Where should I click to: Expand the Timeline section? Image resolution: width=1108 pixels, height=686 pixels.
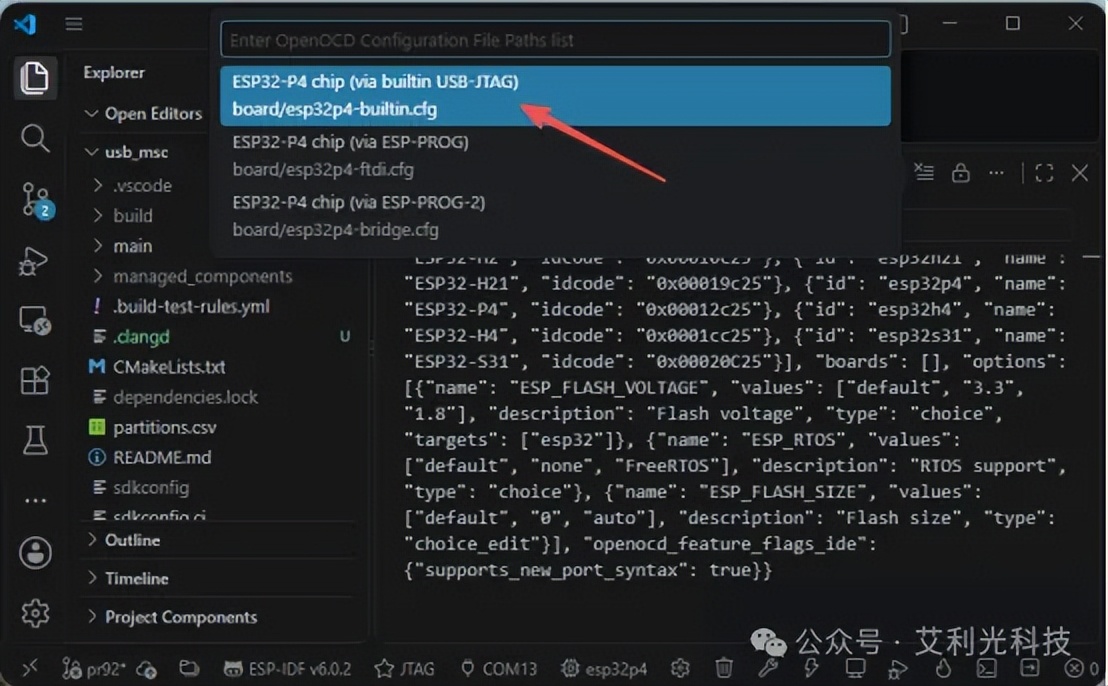(x=128, y=579)
